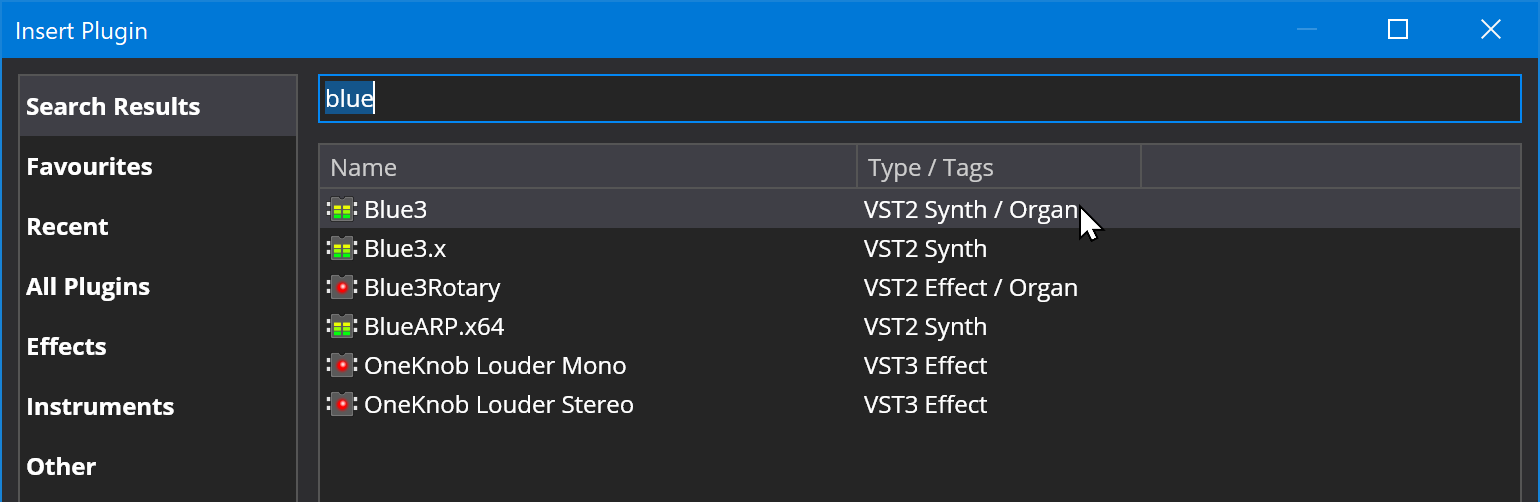Show the Recent plugins list
Viewport: 1540px width, 502px height.
pyautogui.click(x=158, y=227)
